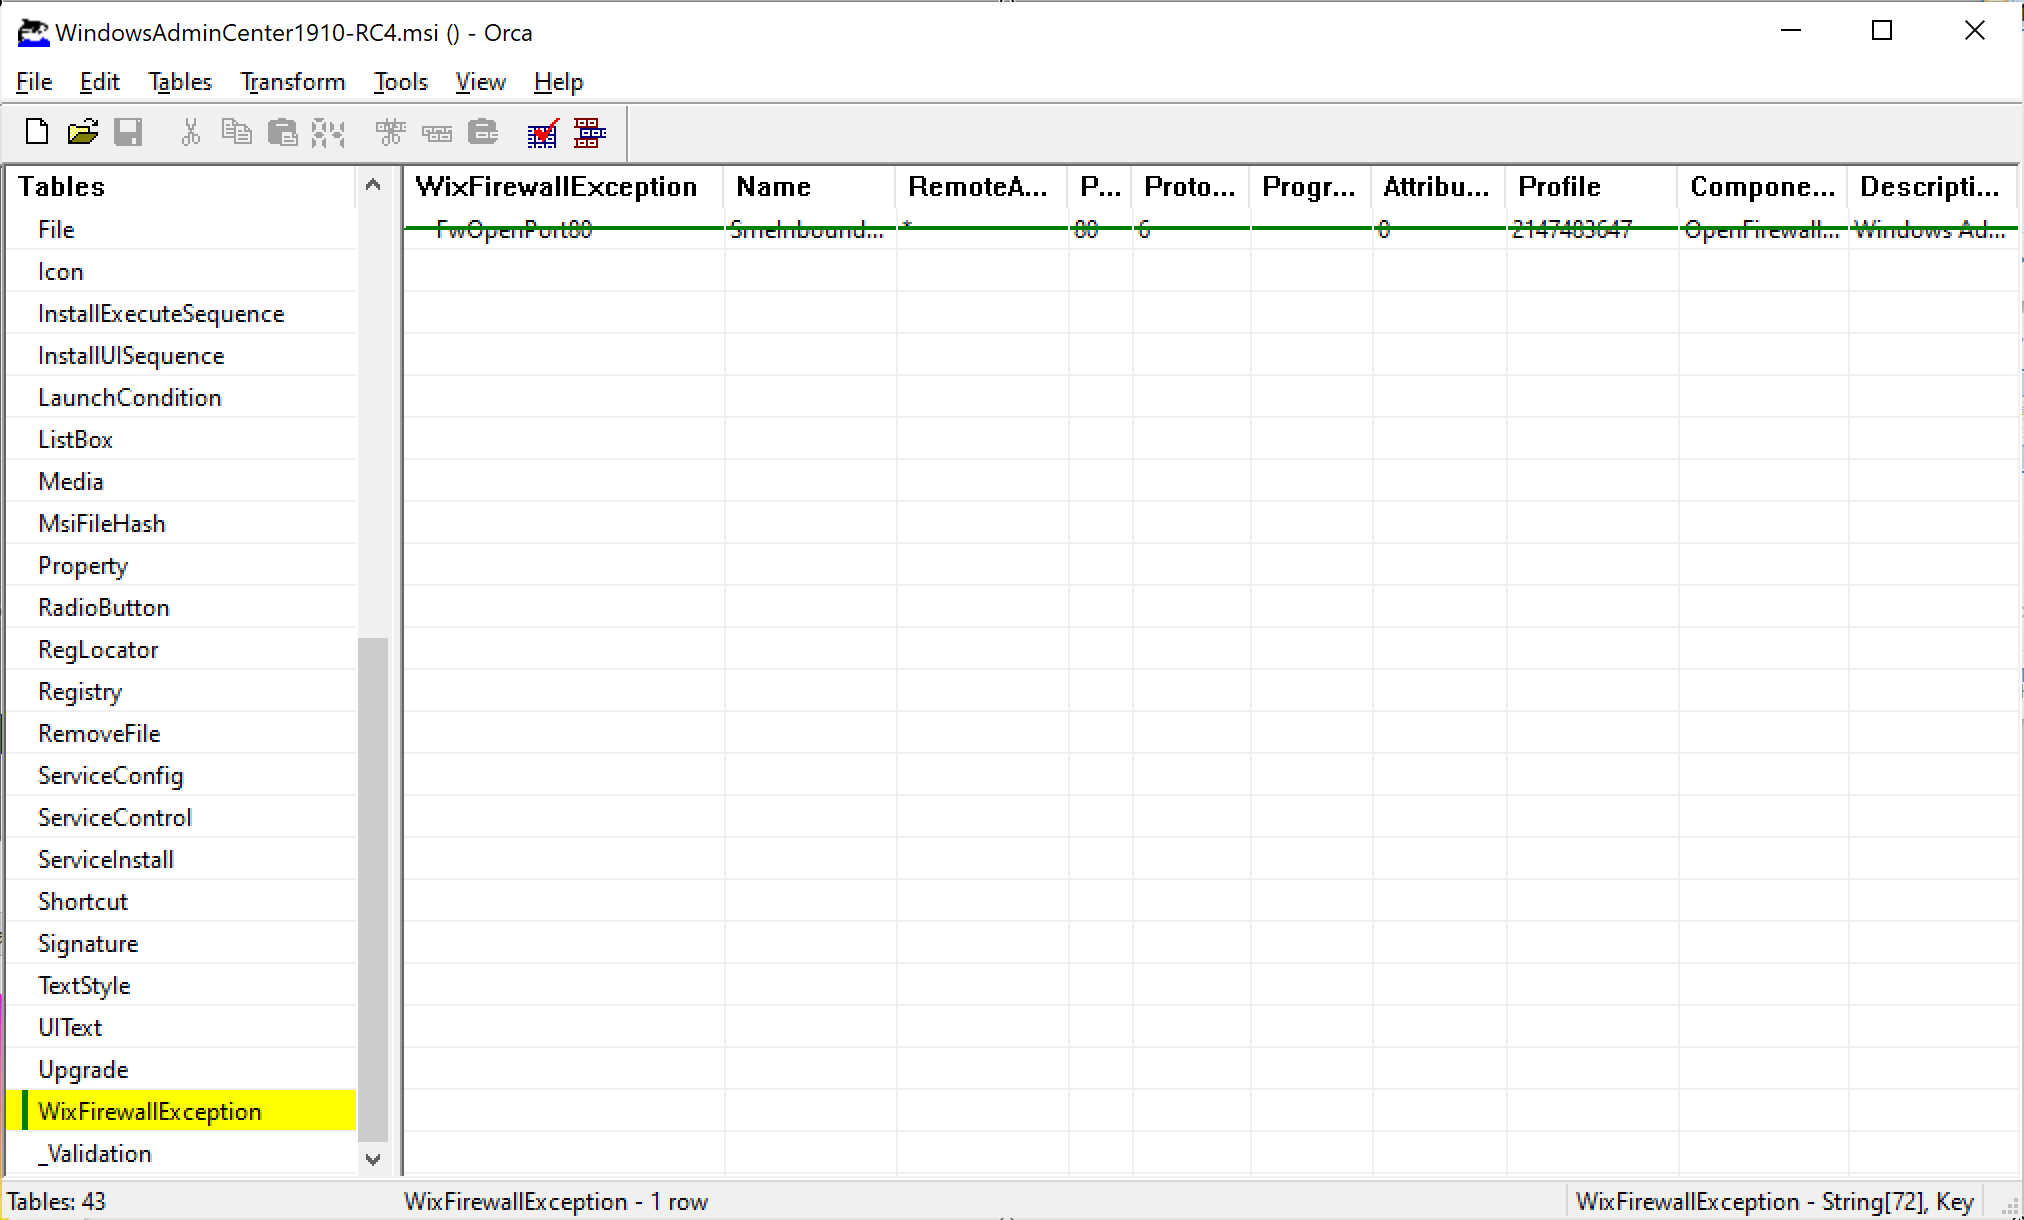This screenshot has height=1220, width=2024.
Task: Select the highlighted WixFirewallException table
Action: click(182, 1111)
